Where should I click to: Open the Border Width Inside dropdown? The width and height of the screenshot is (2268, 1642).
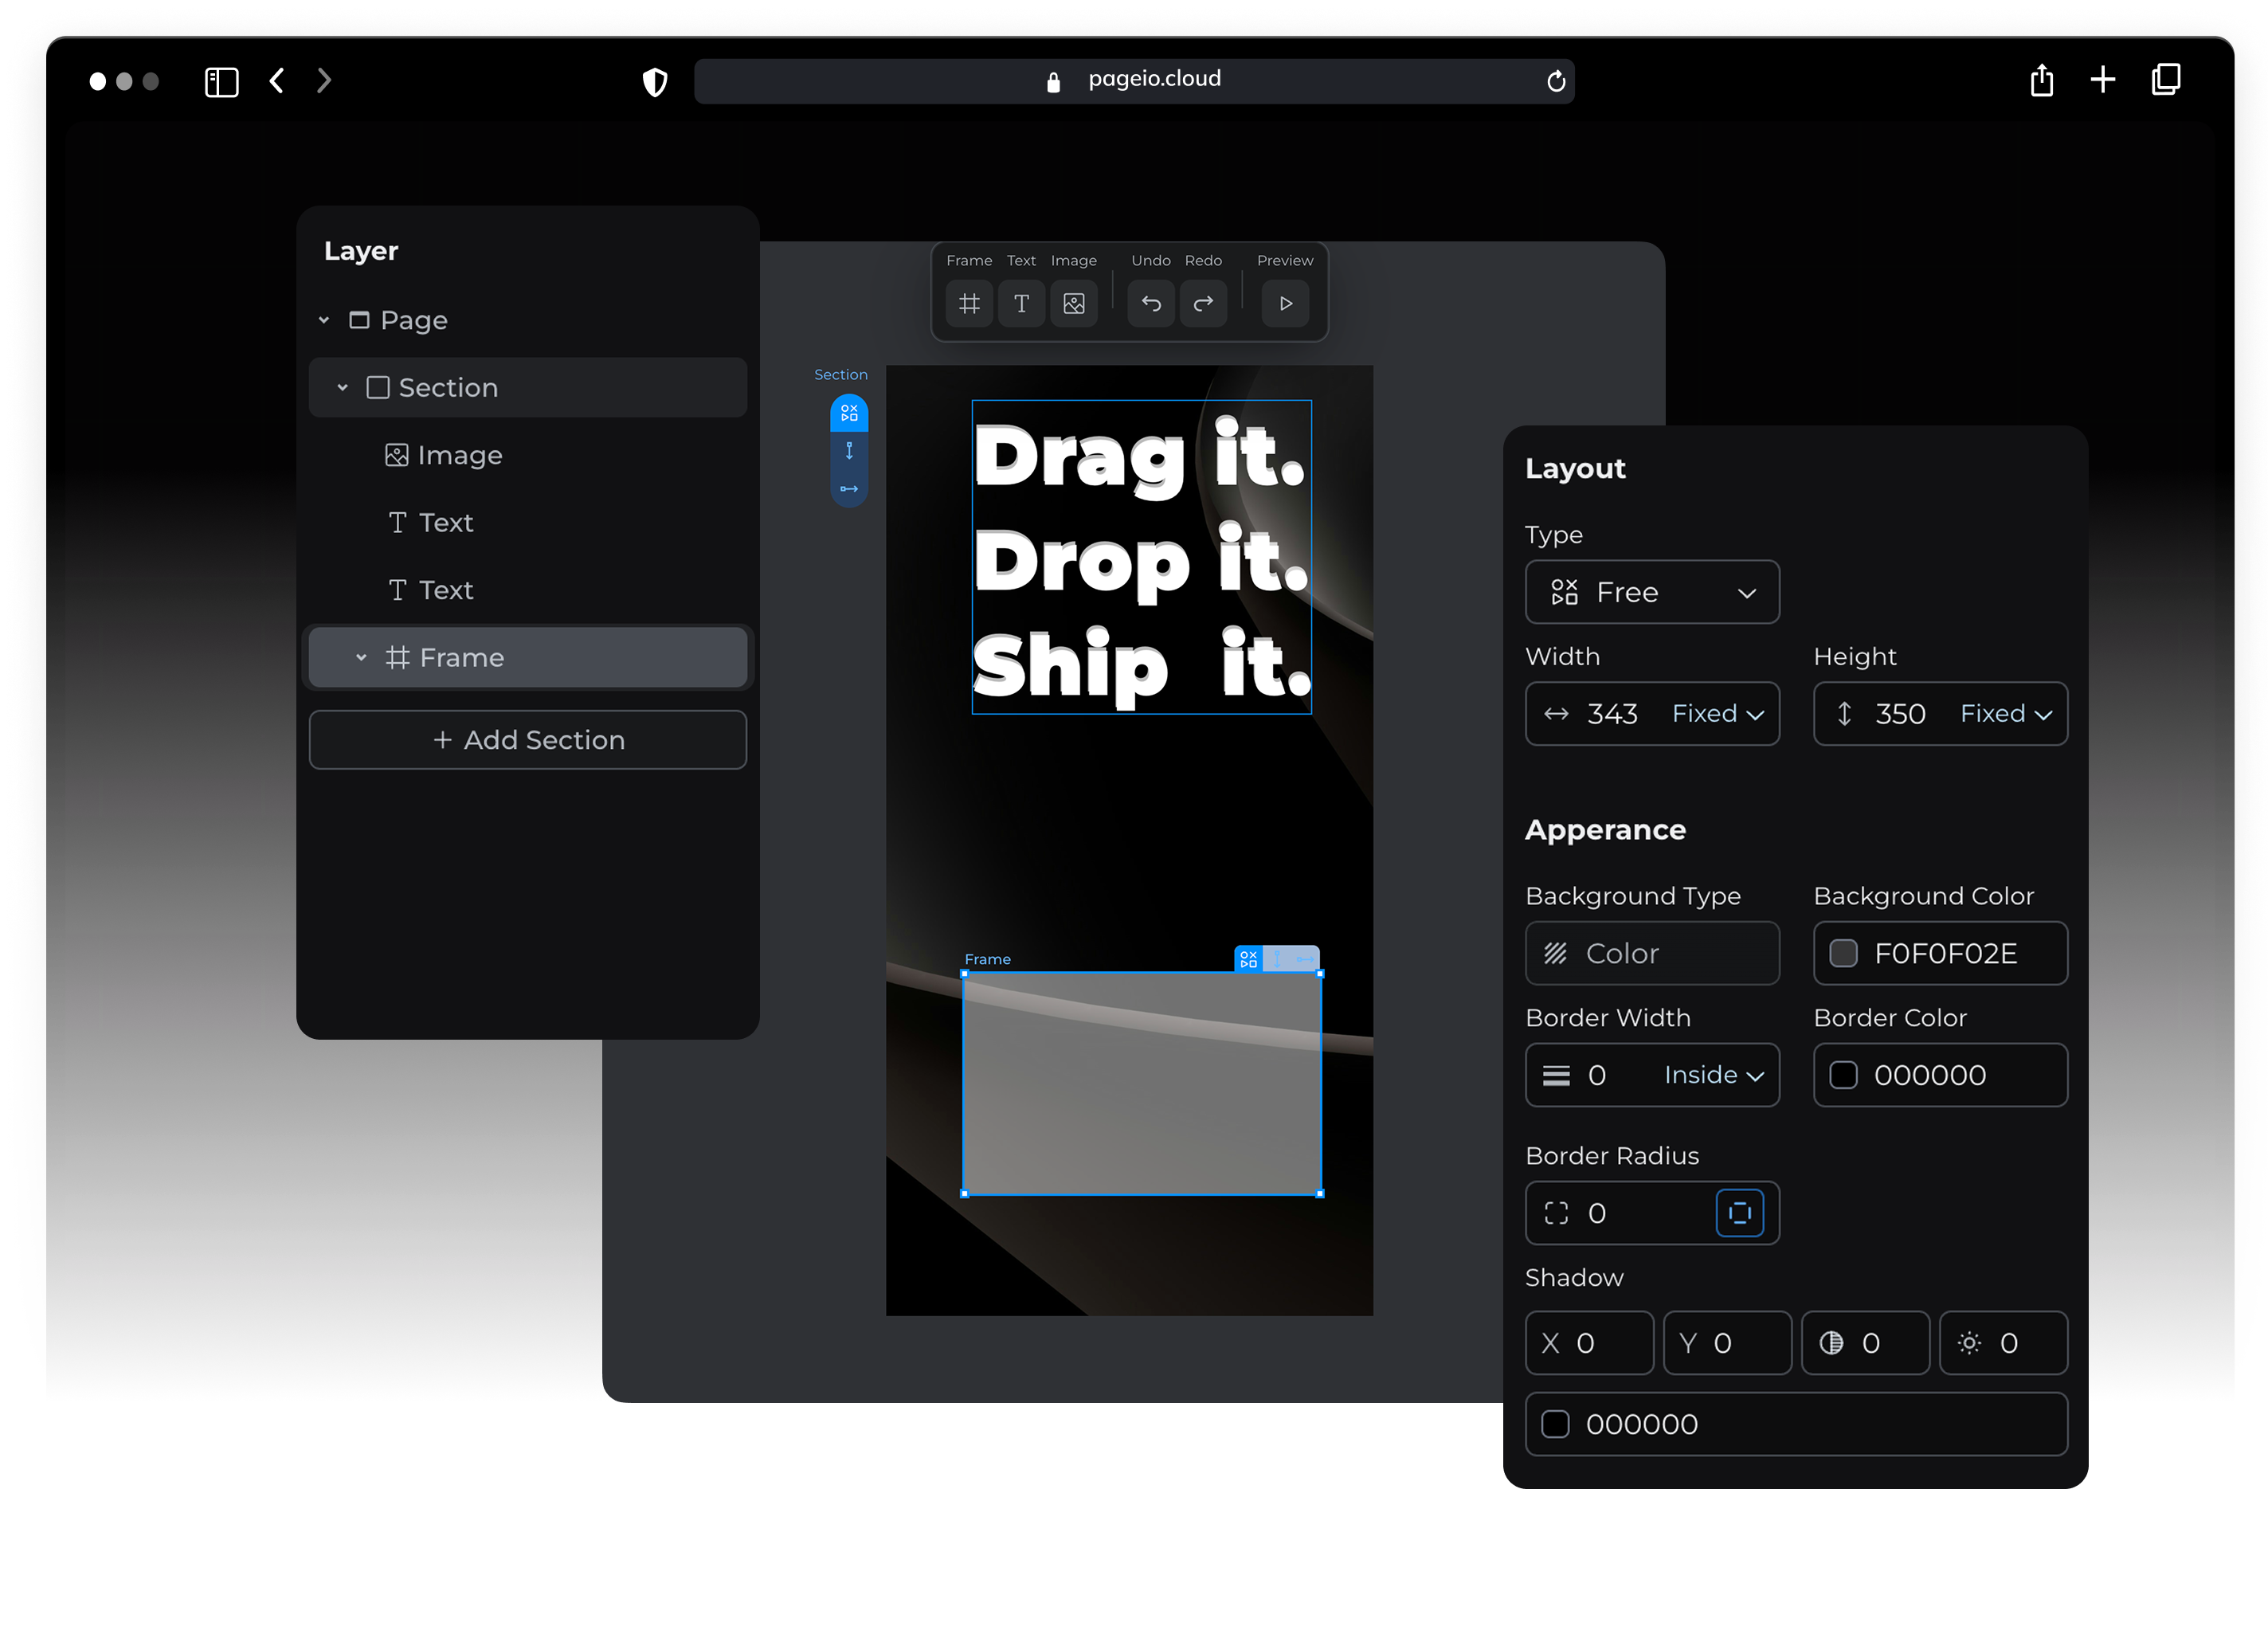click(x=1714, y=1075)
